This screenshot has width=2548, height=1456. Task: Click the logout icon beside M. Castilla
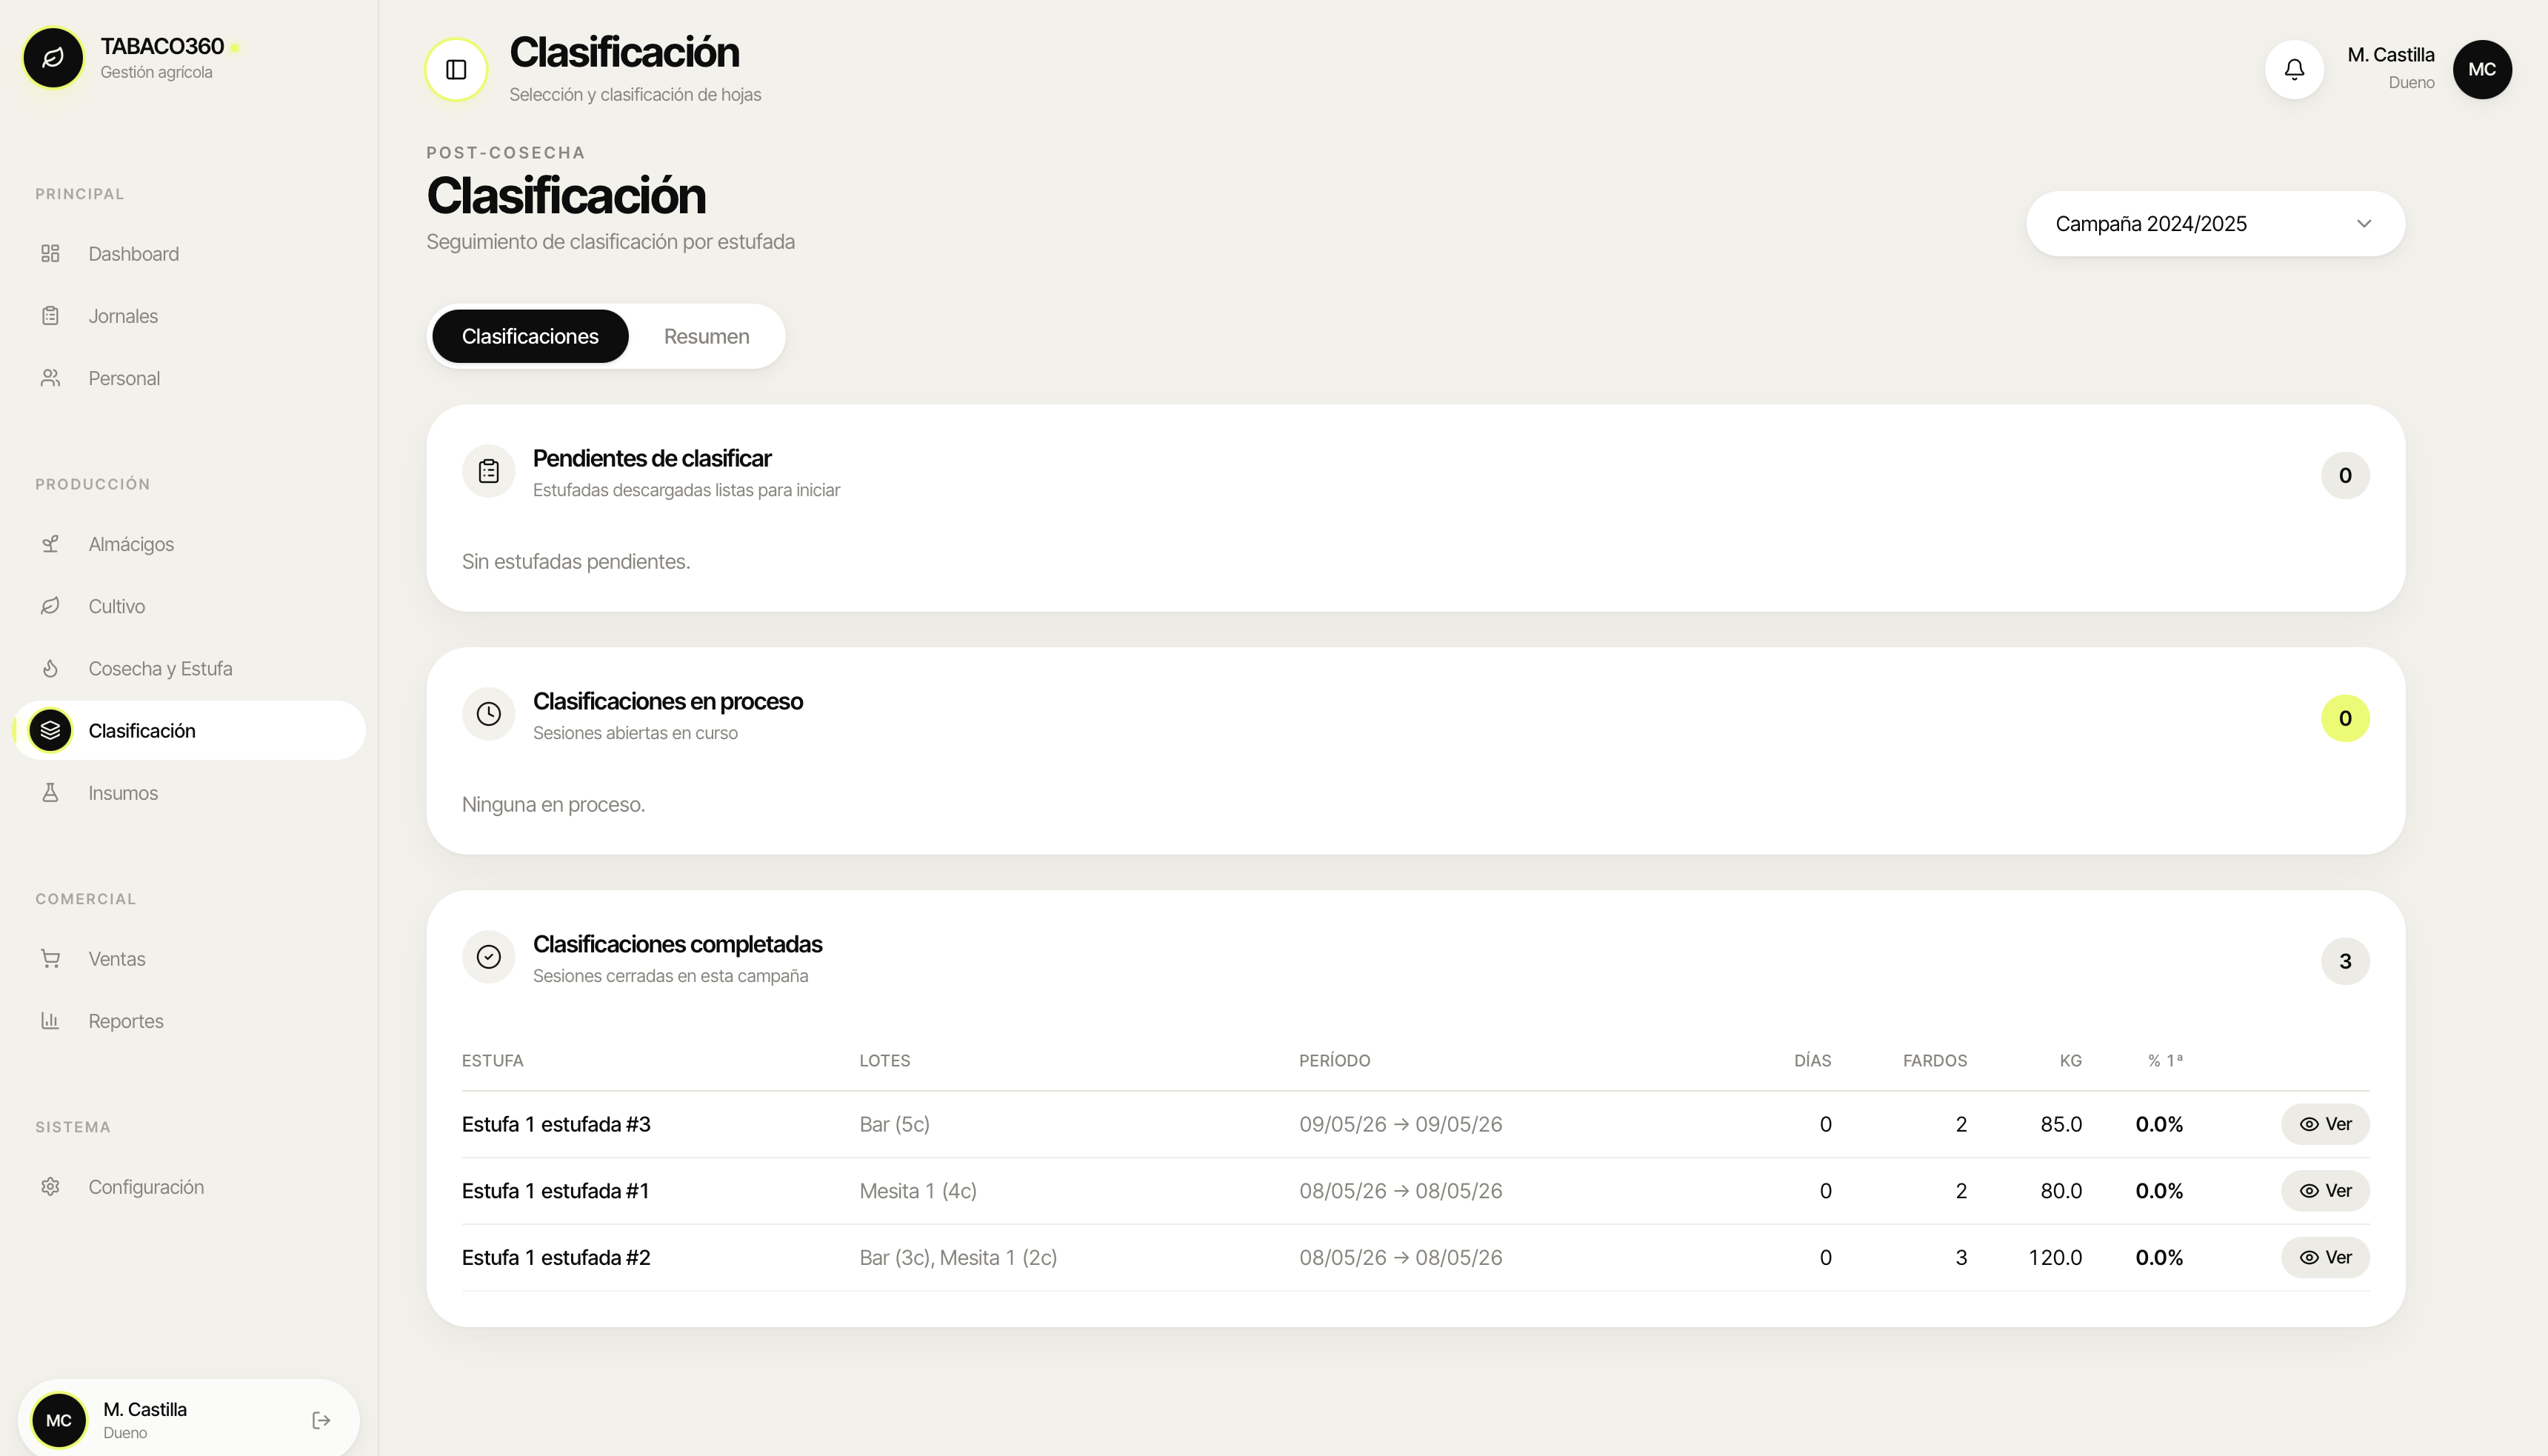coord(321,1420)
